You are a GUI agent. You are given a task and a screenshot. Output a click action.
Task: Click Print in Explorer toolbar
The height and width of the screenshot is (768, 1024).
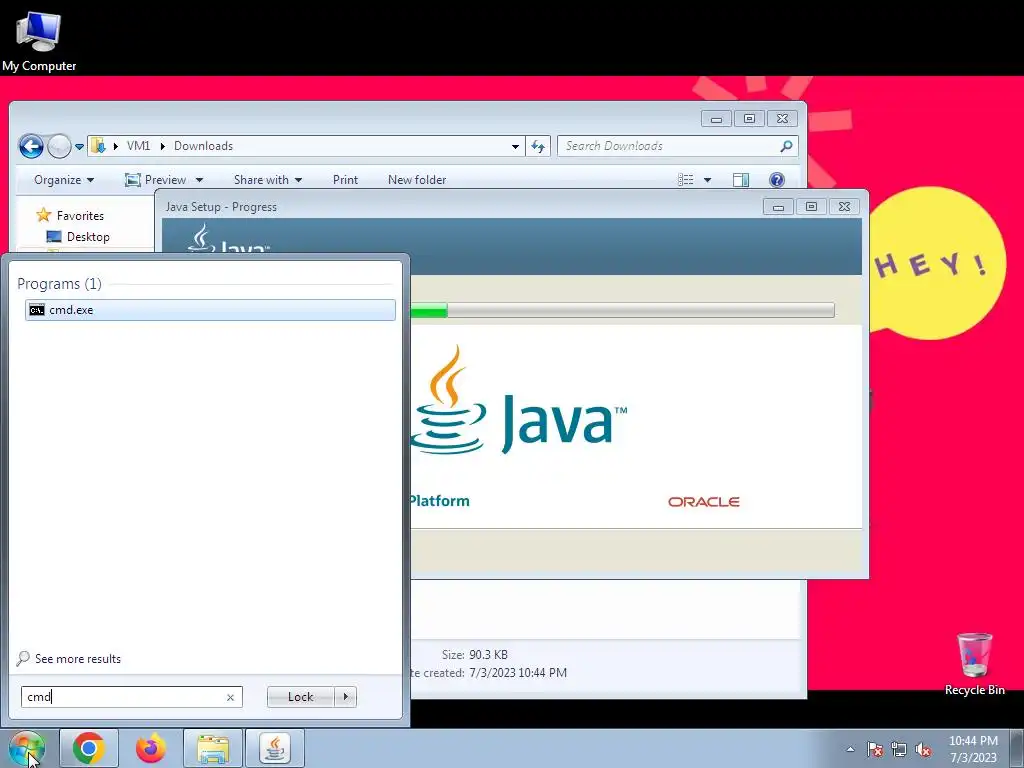(345, 180)
